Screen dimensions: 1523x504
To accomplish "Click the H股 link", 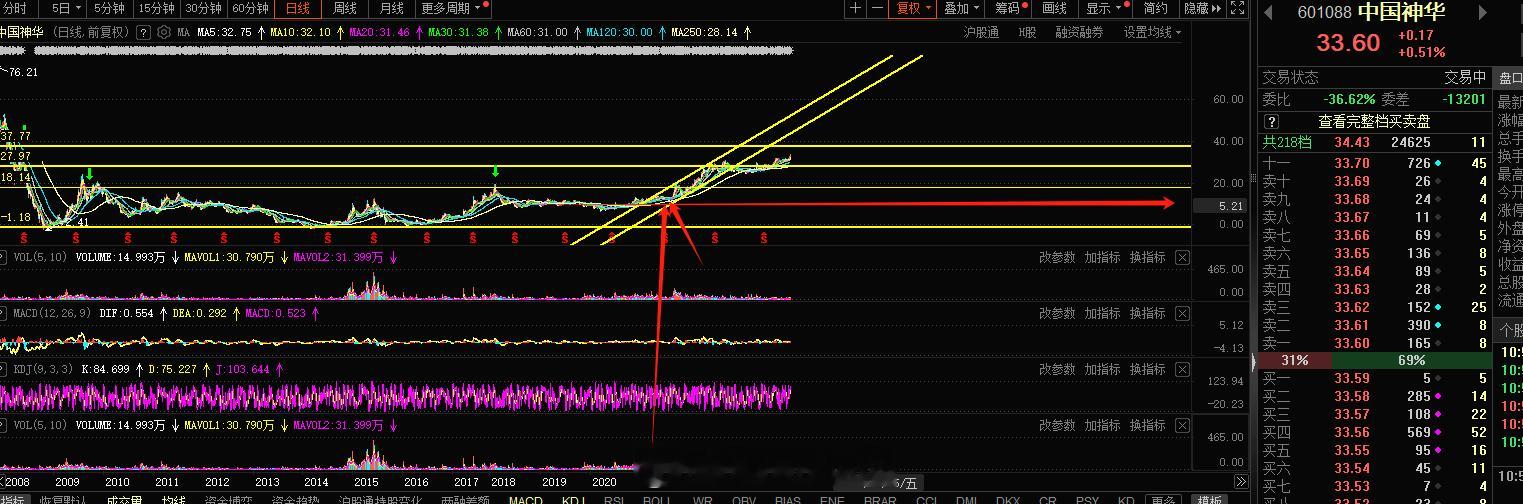I will 1027,32.
